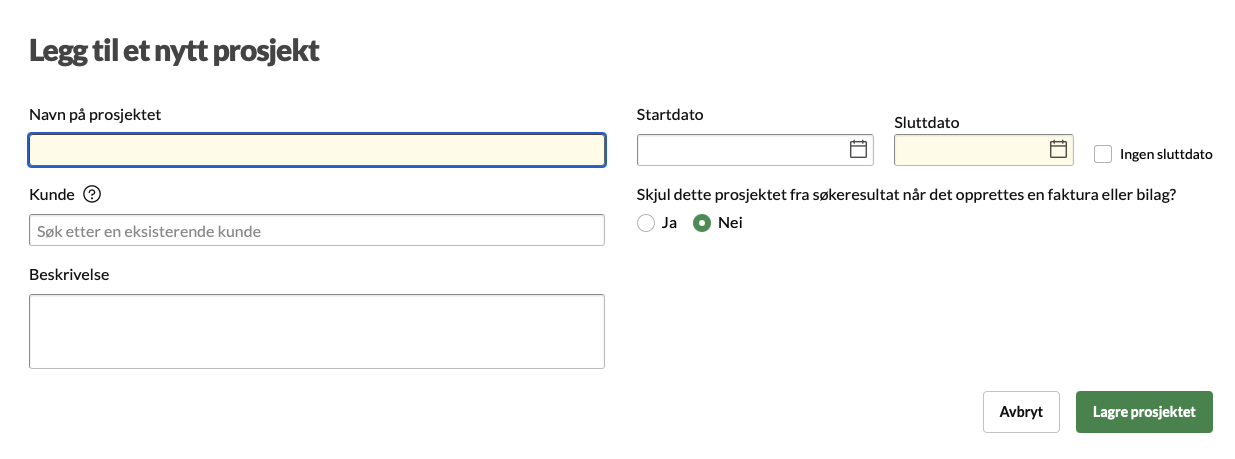The image size is (1235, 459).
Task: Click the Ingen sluttdato label text
Action: (1166, 154)
